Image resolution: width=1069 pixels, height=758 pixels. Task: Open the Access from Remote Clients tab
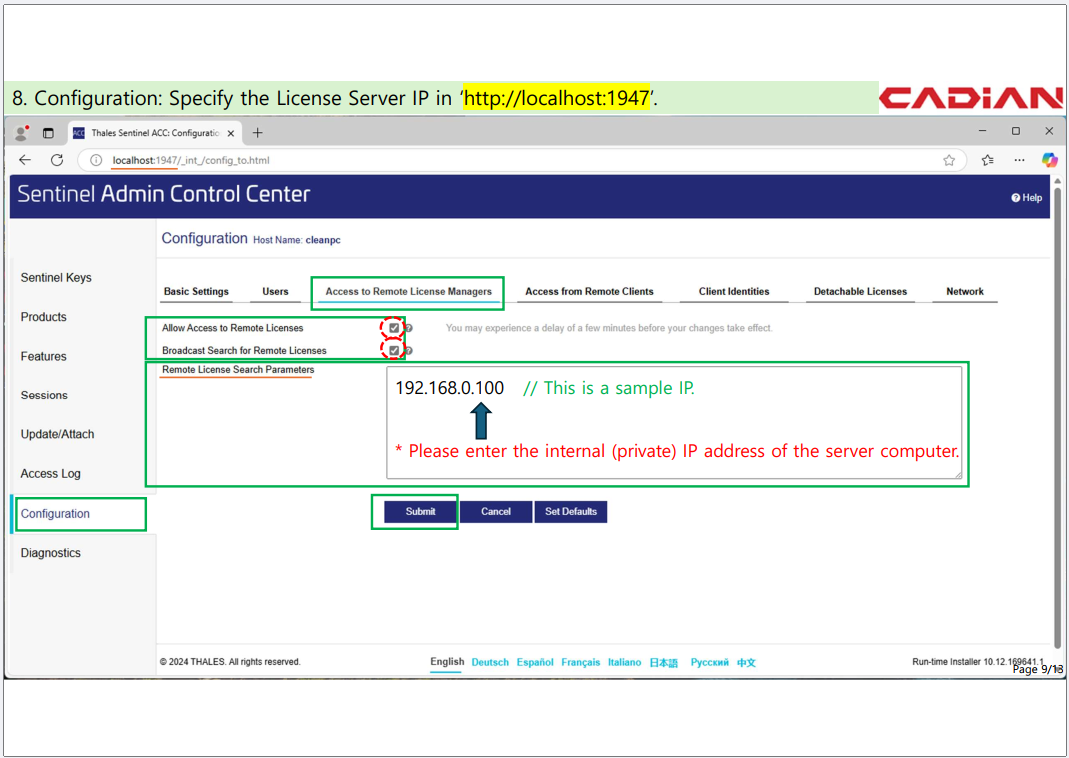coord(589,292)
